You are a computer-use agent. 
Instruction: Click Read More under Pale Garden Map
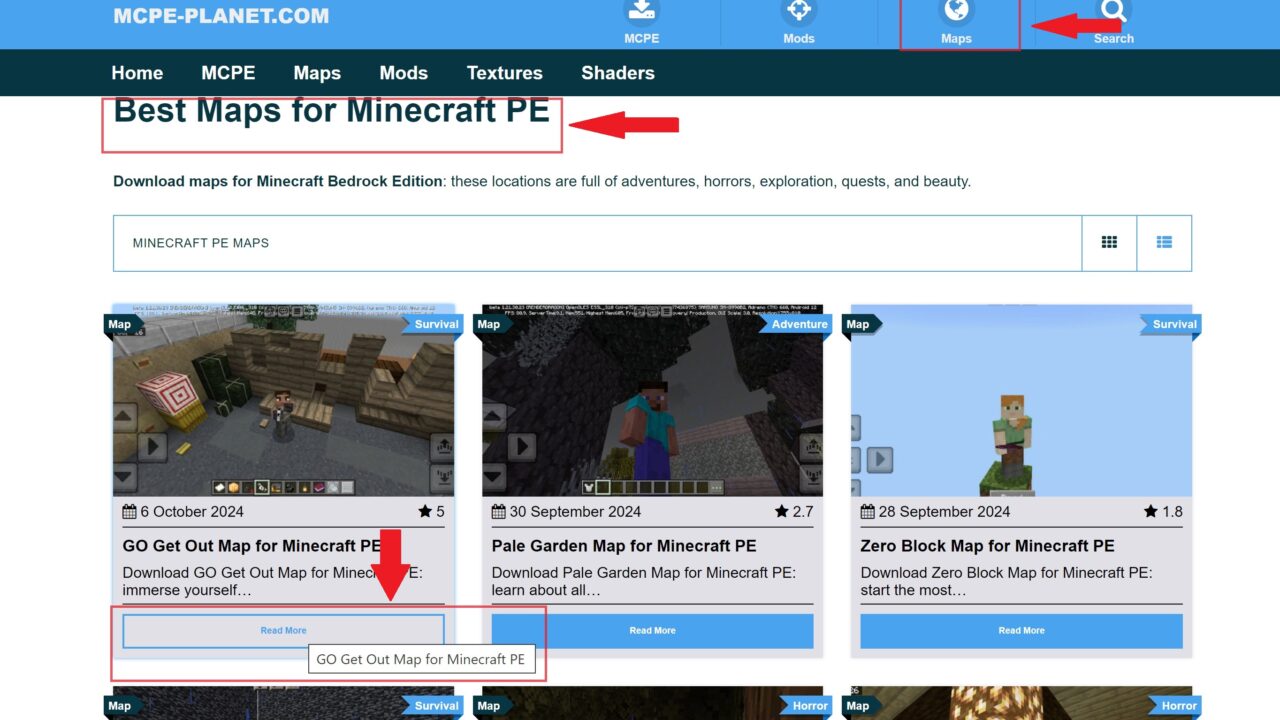[x=653, y=631]
